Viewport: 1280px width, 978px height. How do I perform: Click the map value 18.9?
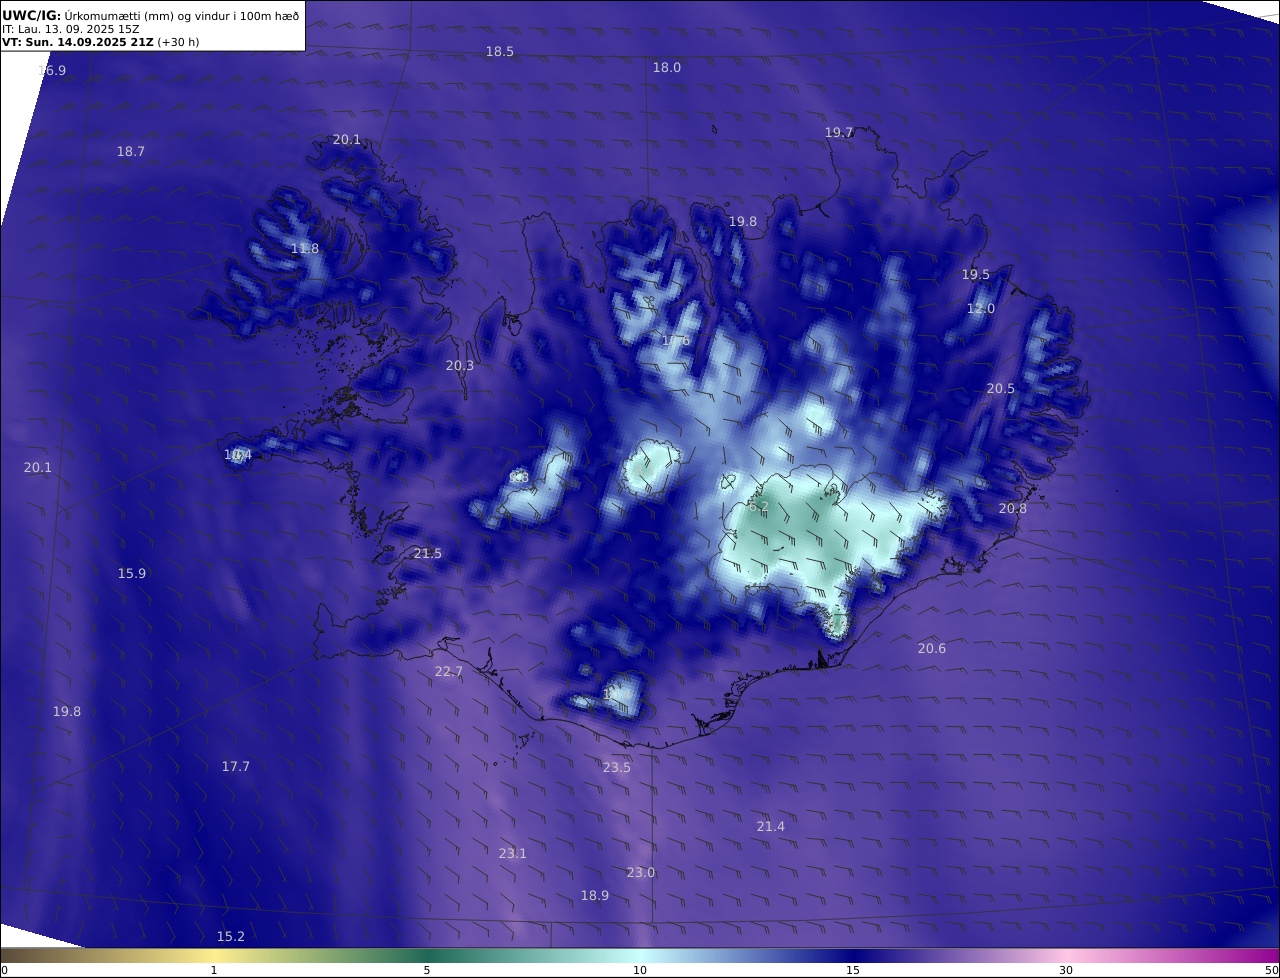[x=595, y=896]
